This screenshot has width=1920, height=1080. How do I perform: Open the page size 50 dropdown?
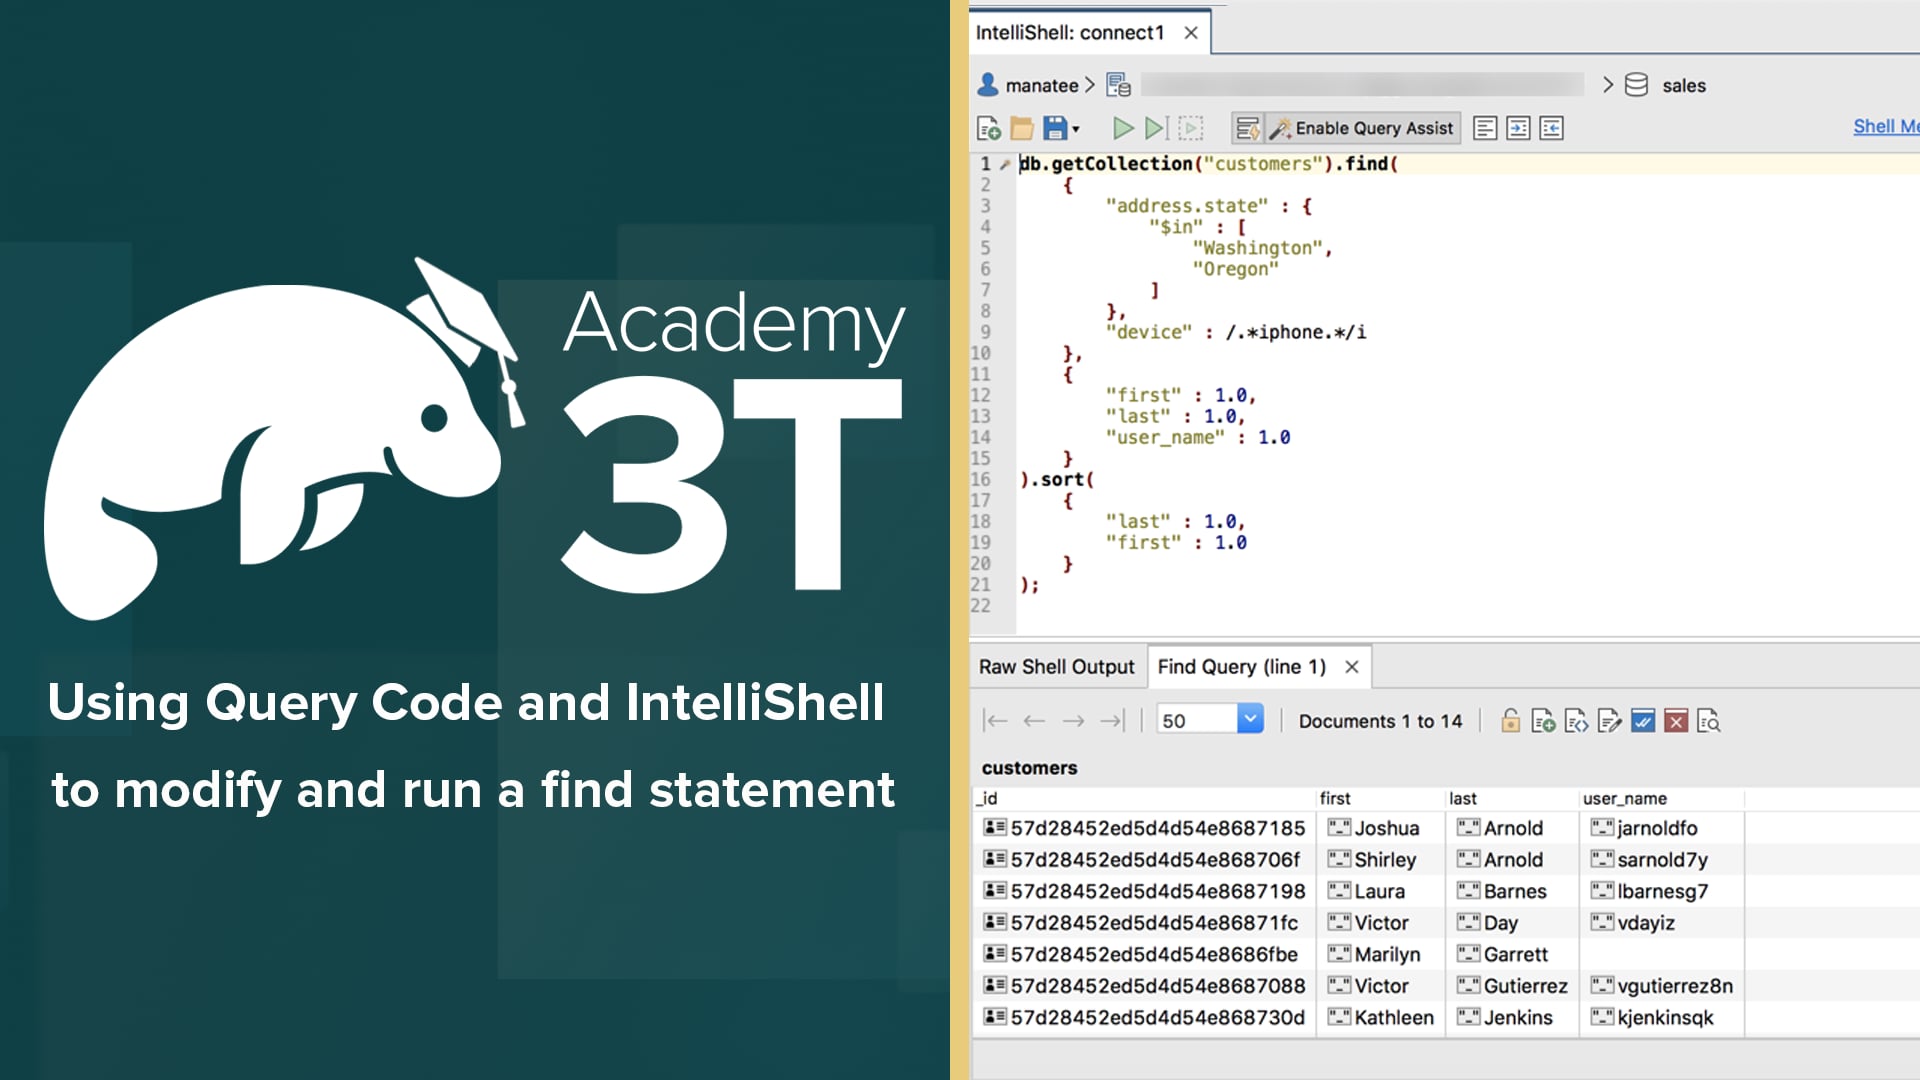1250,719
